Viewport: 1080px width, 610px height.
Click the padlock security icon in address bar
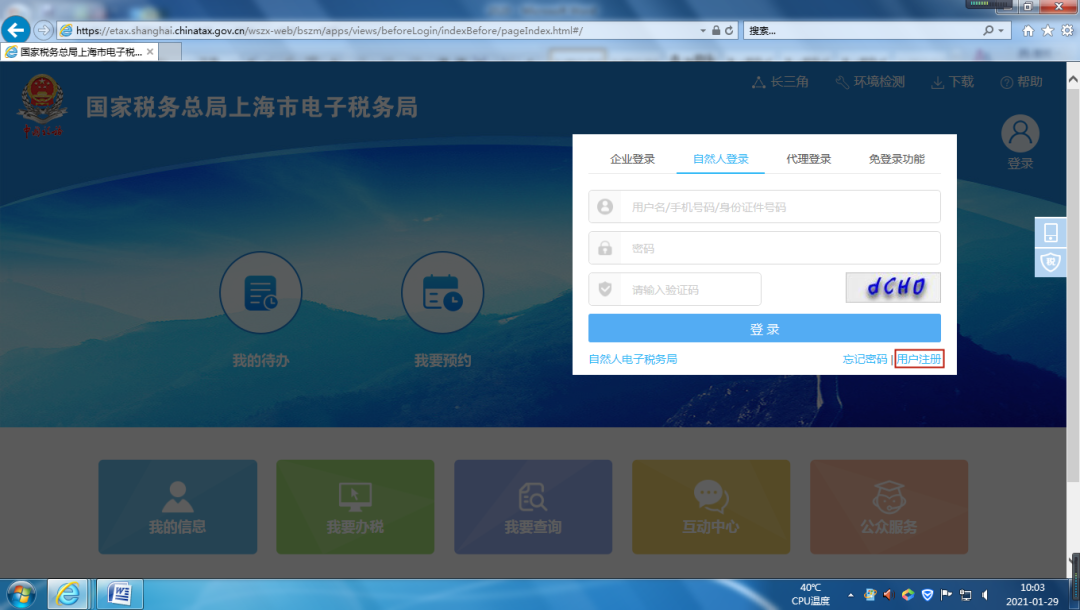pos(716,30)
